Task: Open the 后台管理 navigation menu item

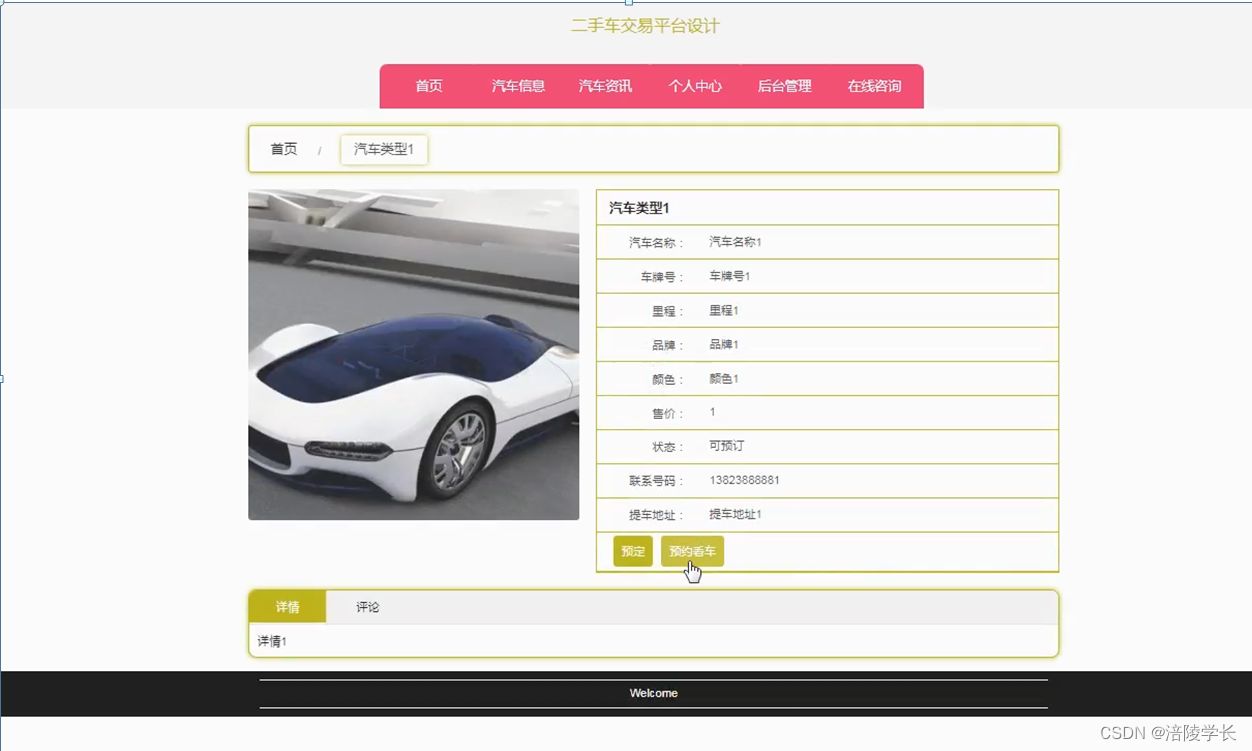Action: point(784,86)
